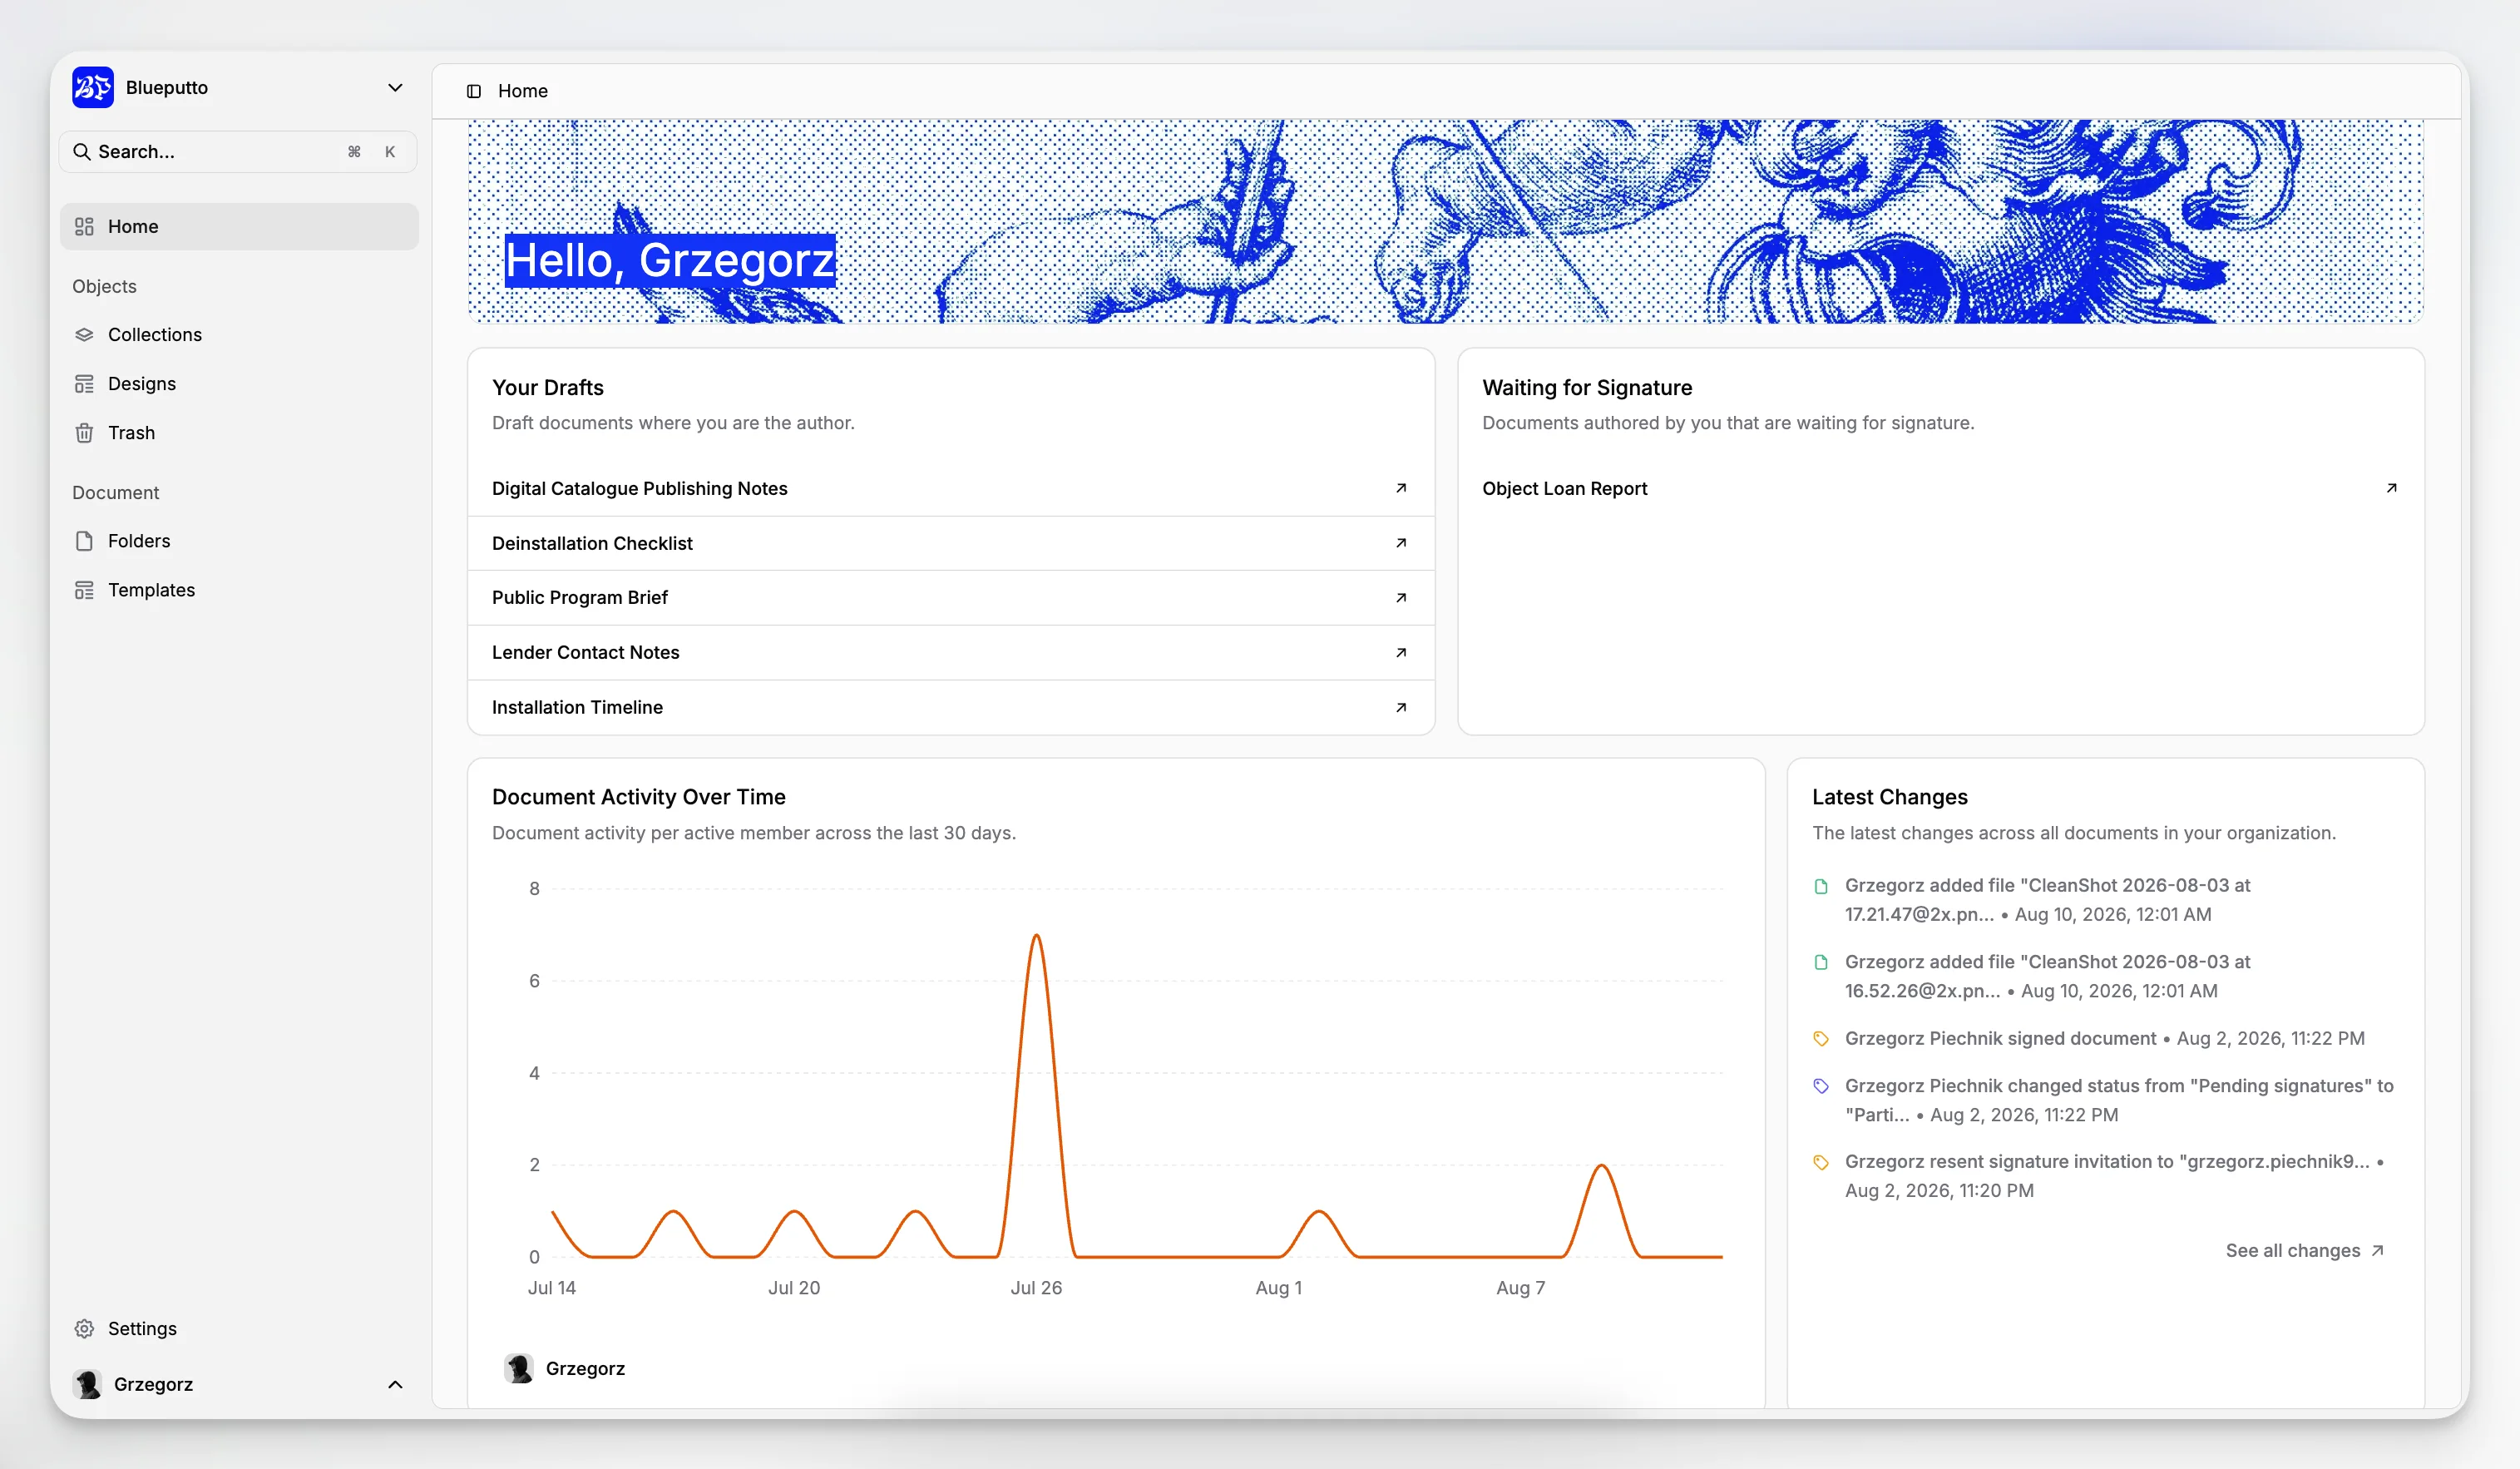Viewport: 2520px width, 1469px height.
Task: Click arrow icon for Installation Timeline
Action: pyautogui.click(x=1401, y=707)
